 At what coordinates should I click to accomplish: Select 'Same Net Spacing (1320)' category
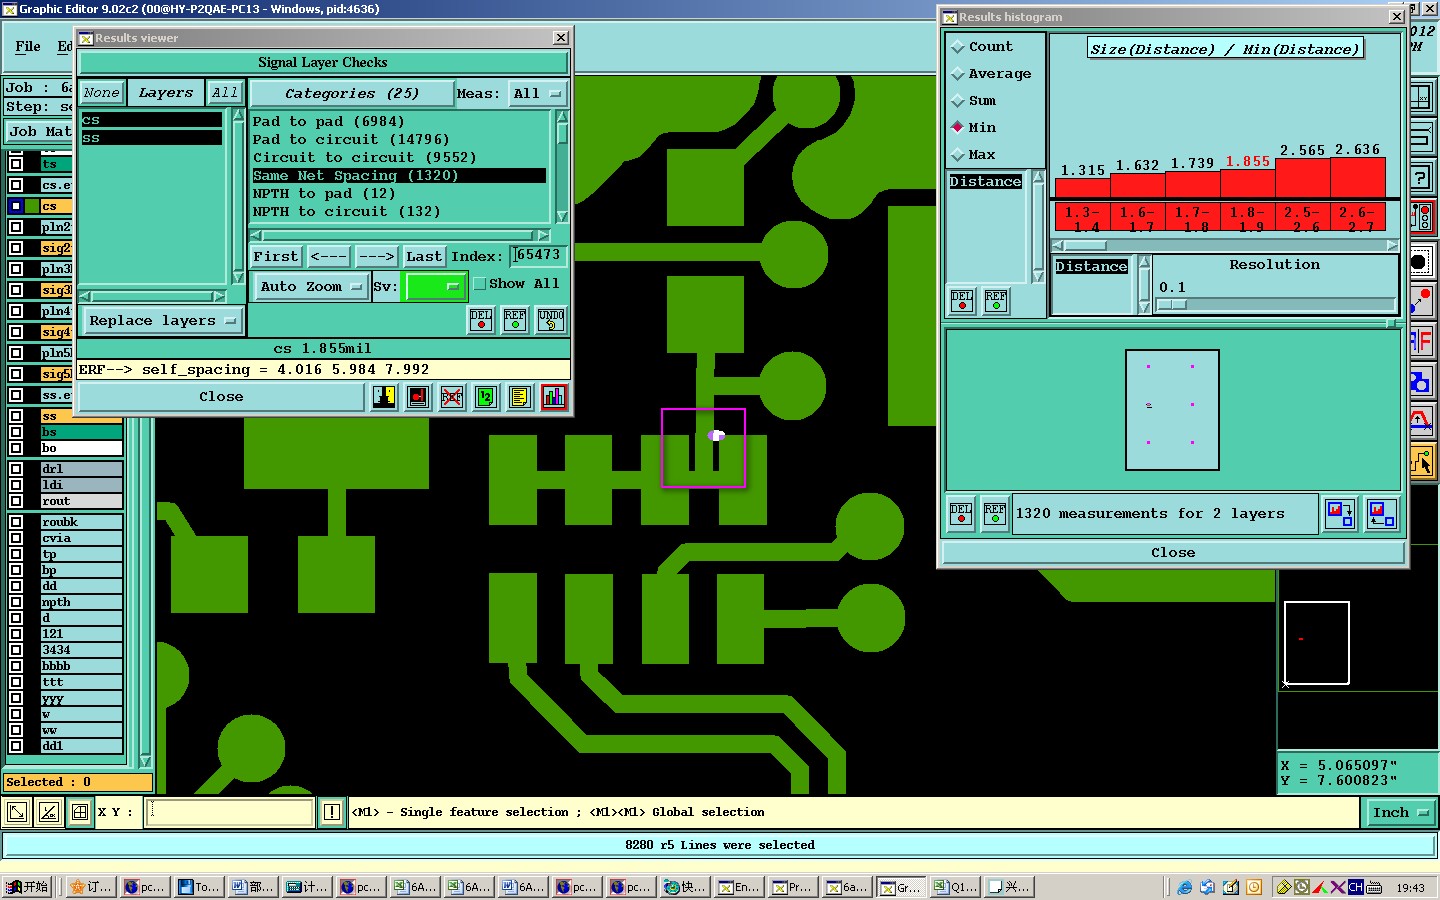(x=399, y=176)
